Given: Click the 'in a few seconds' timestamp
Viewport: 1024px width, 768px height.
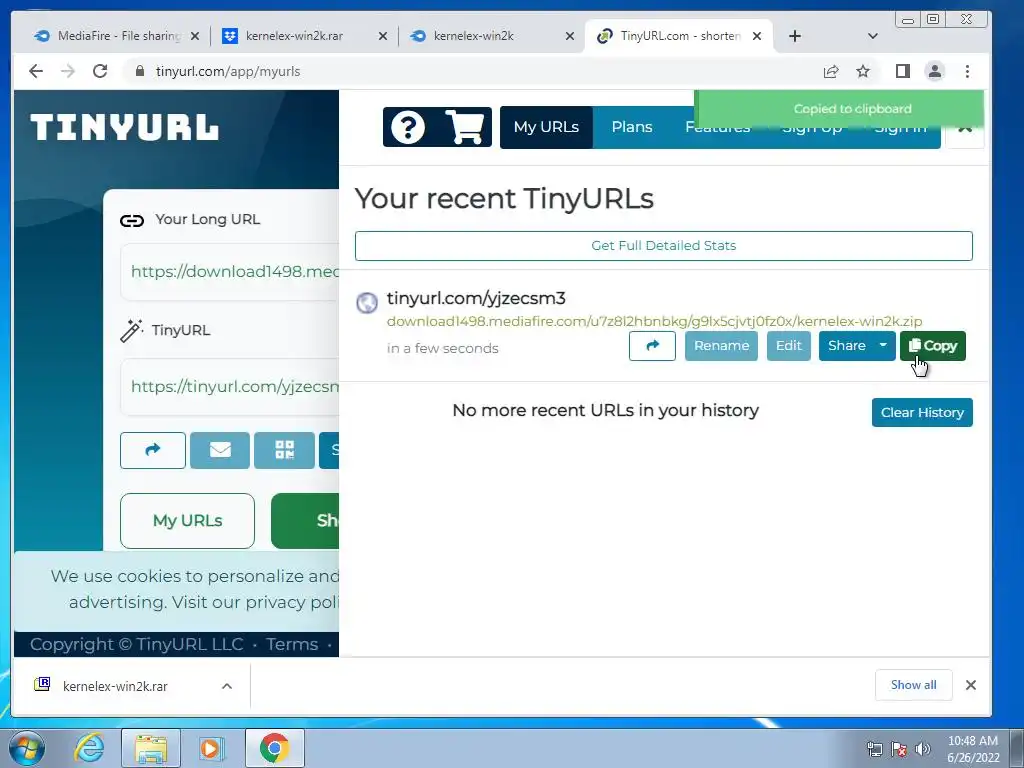Looking at the screenshot, I should coord(442,349).
